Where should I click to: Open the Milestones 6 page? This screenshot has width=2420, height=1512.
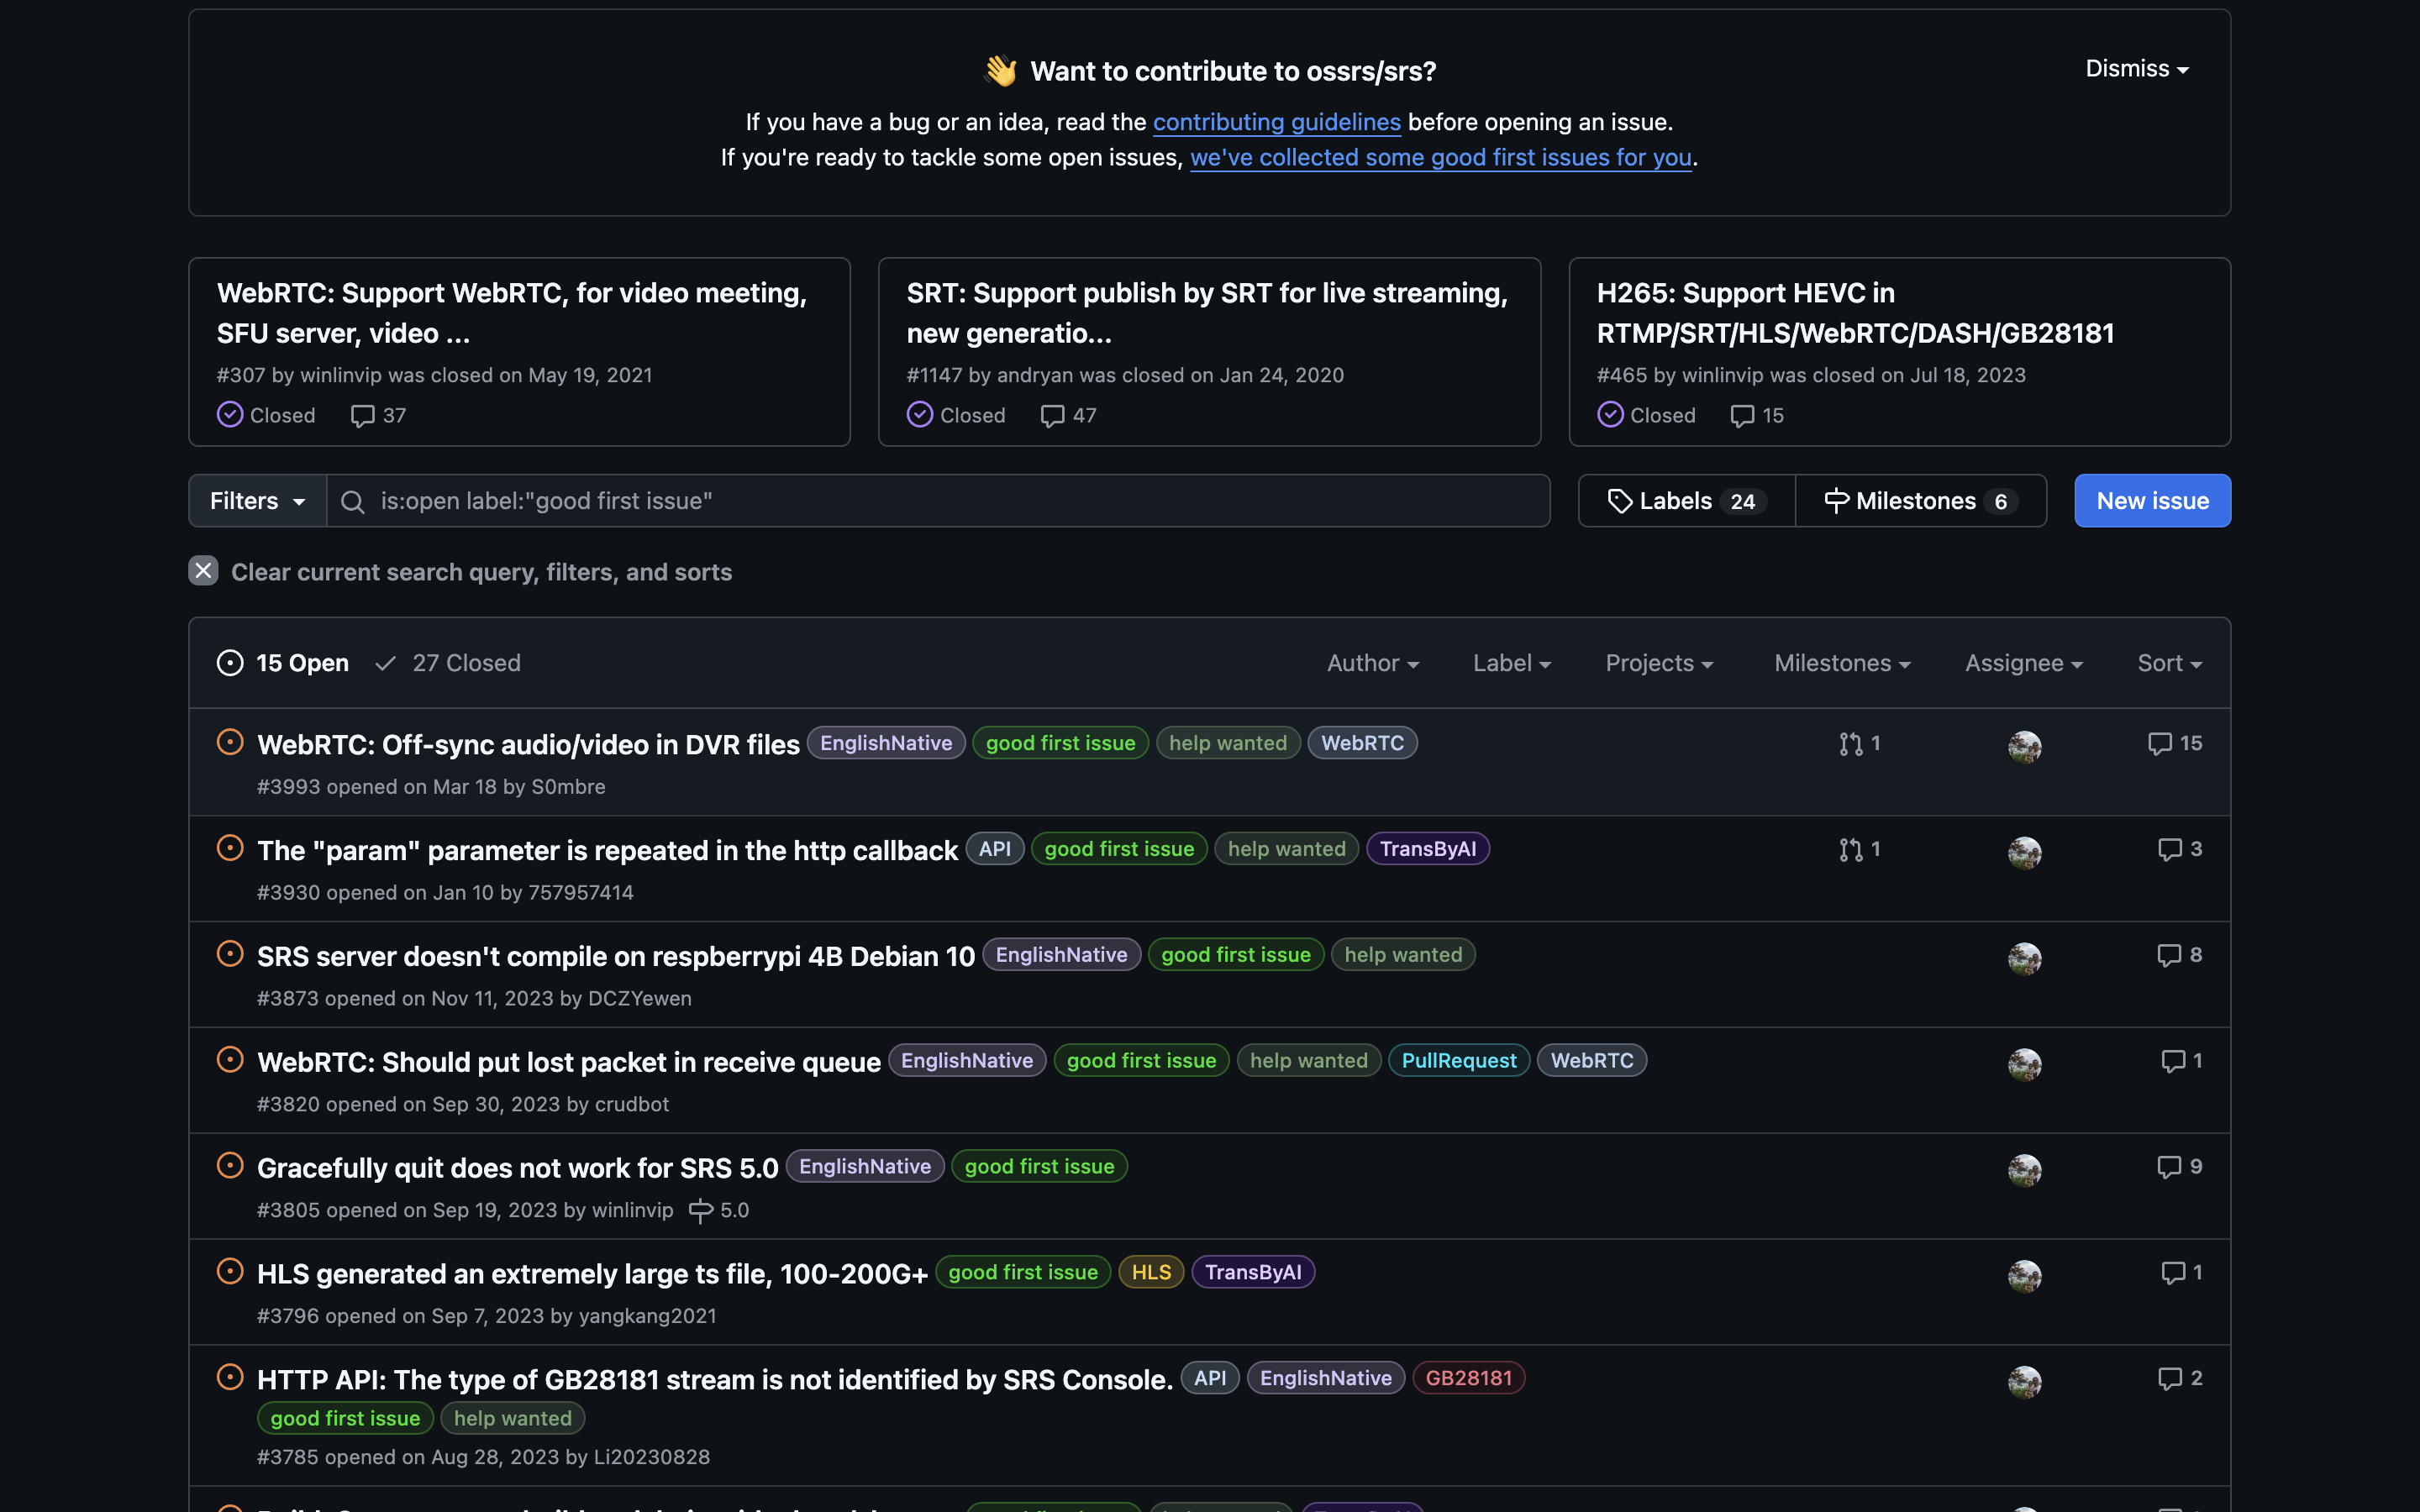pos(1920,501)
